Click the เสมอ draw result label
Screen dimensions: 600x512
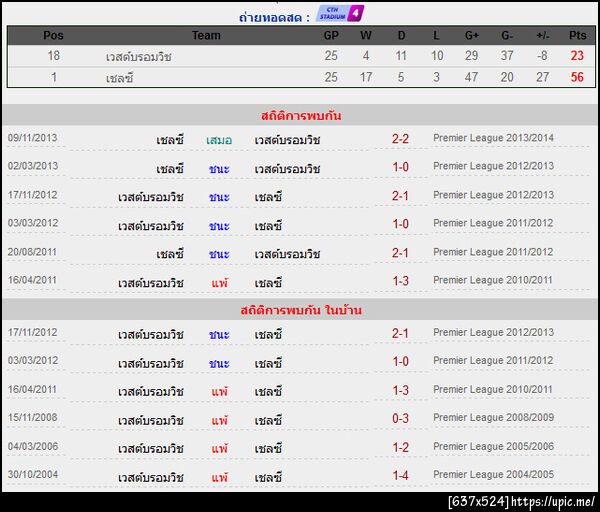click(219, 140)
